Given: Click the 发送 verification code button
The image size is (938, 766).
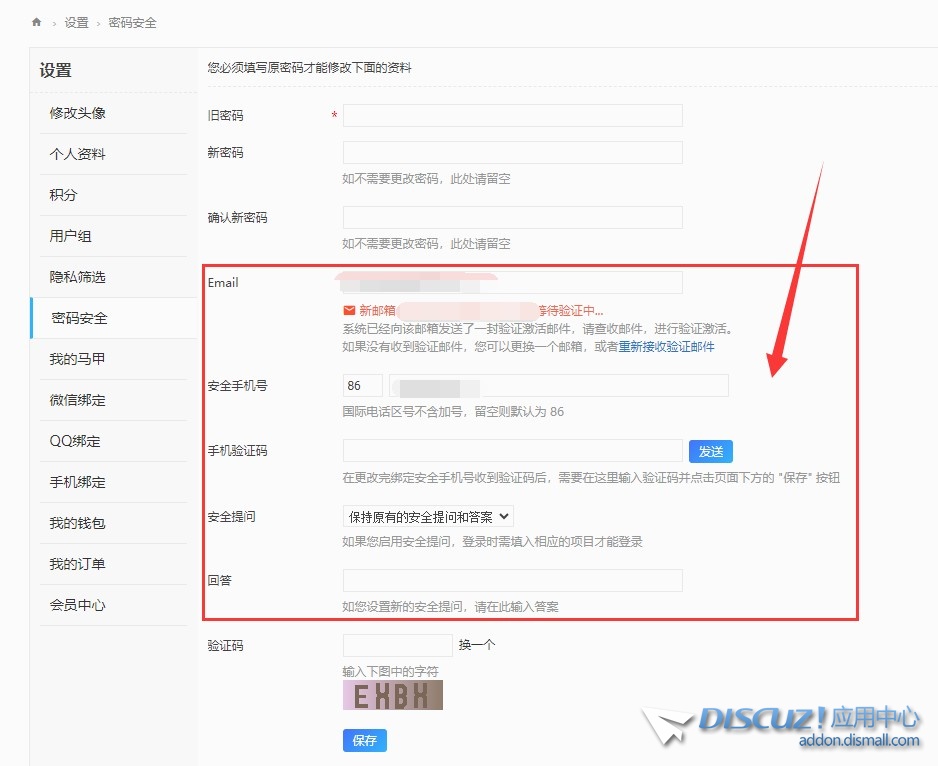Looking at the screenshot, I should click(x=710, y=451).
